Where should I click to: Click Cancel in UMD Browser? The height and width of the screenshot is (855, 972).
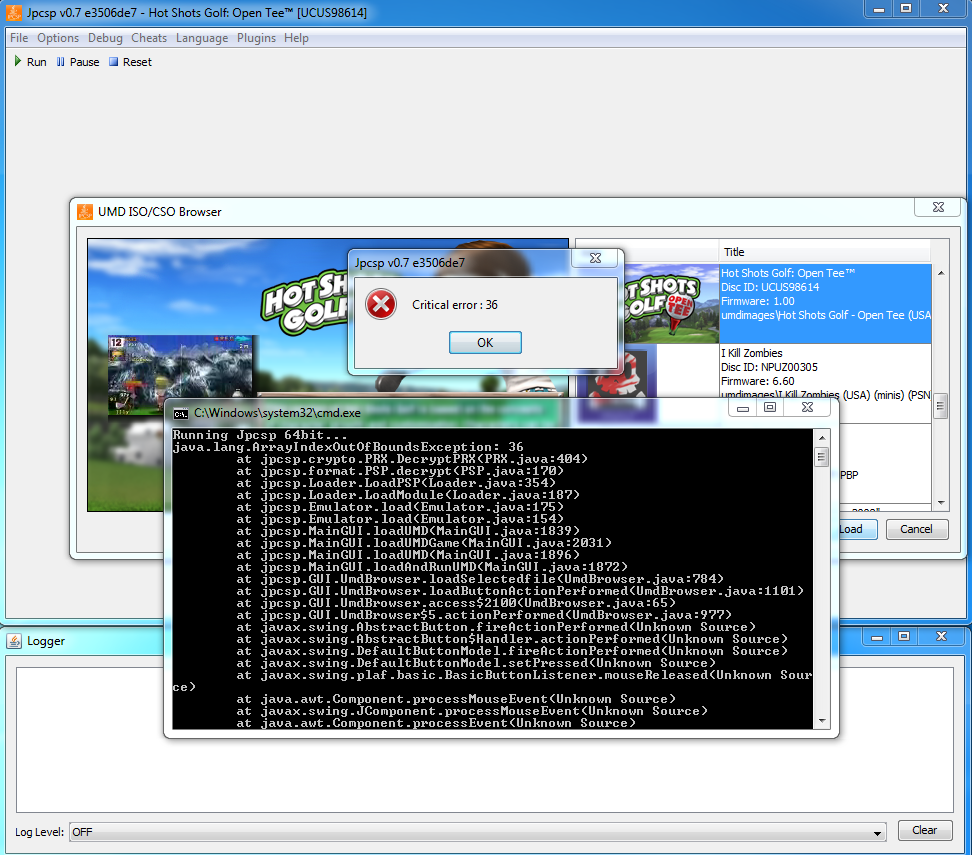[x=916, y=529]
